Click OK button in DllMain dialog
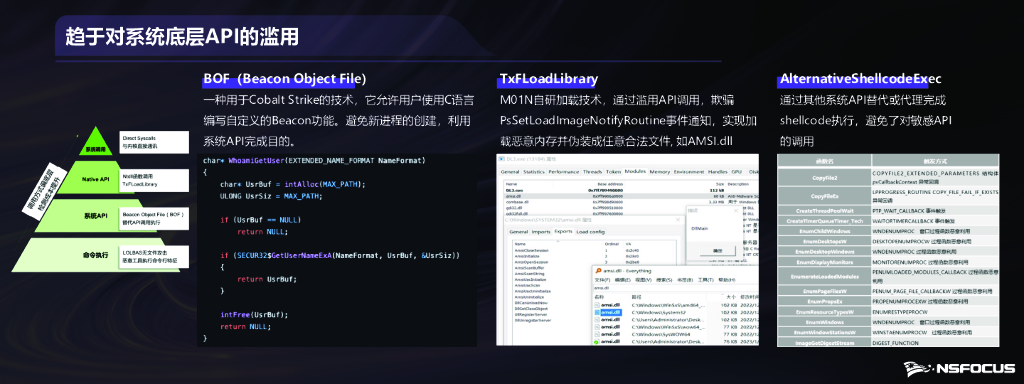The image size is (1024, 384). [x=717, y=251]
